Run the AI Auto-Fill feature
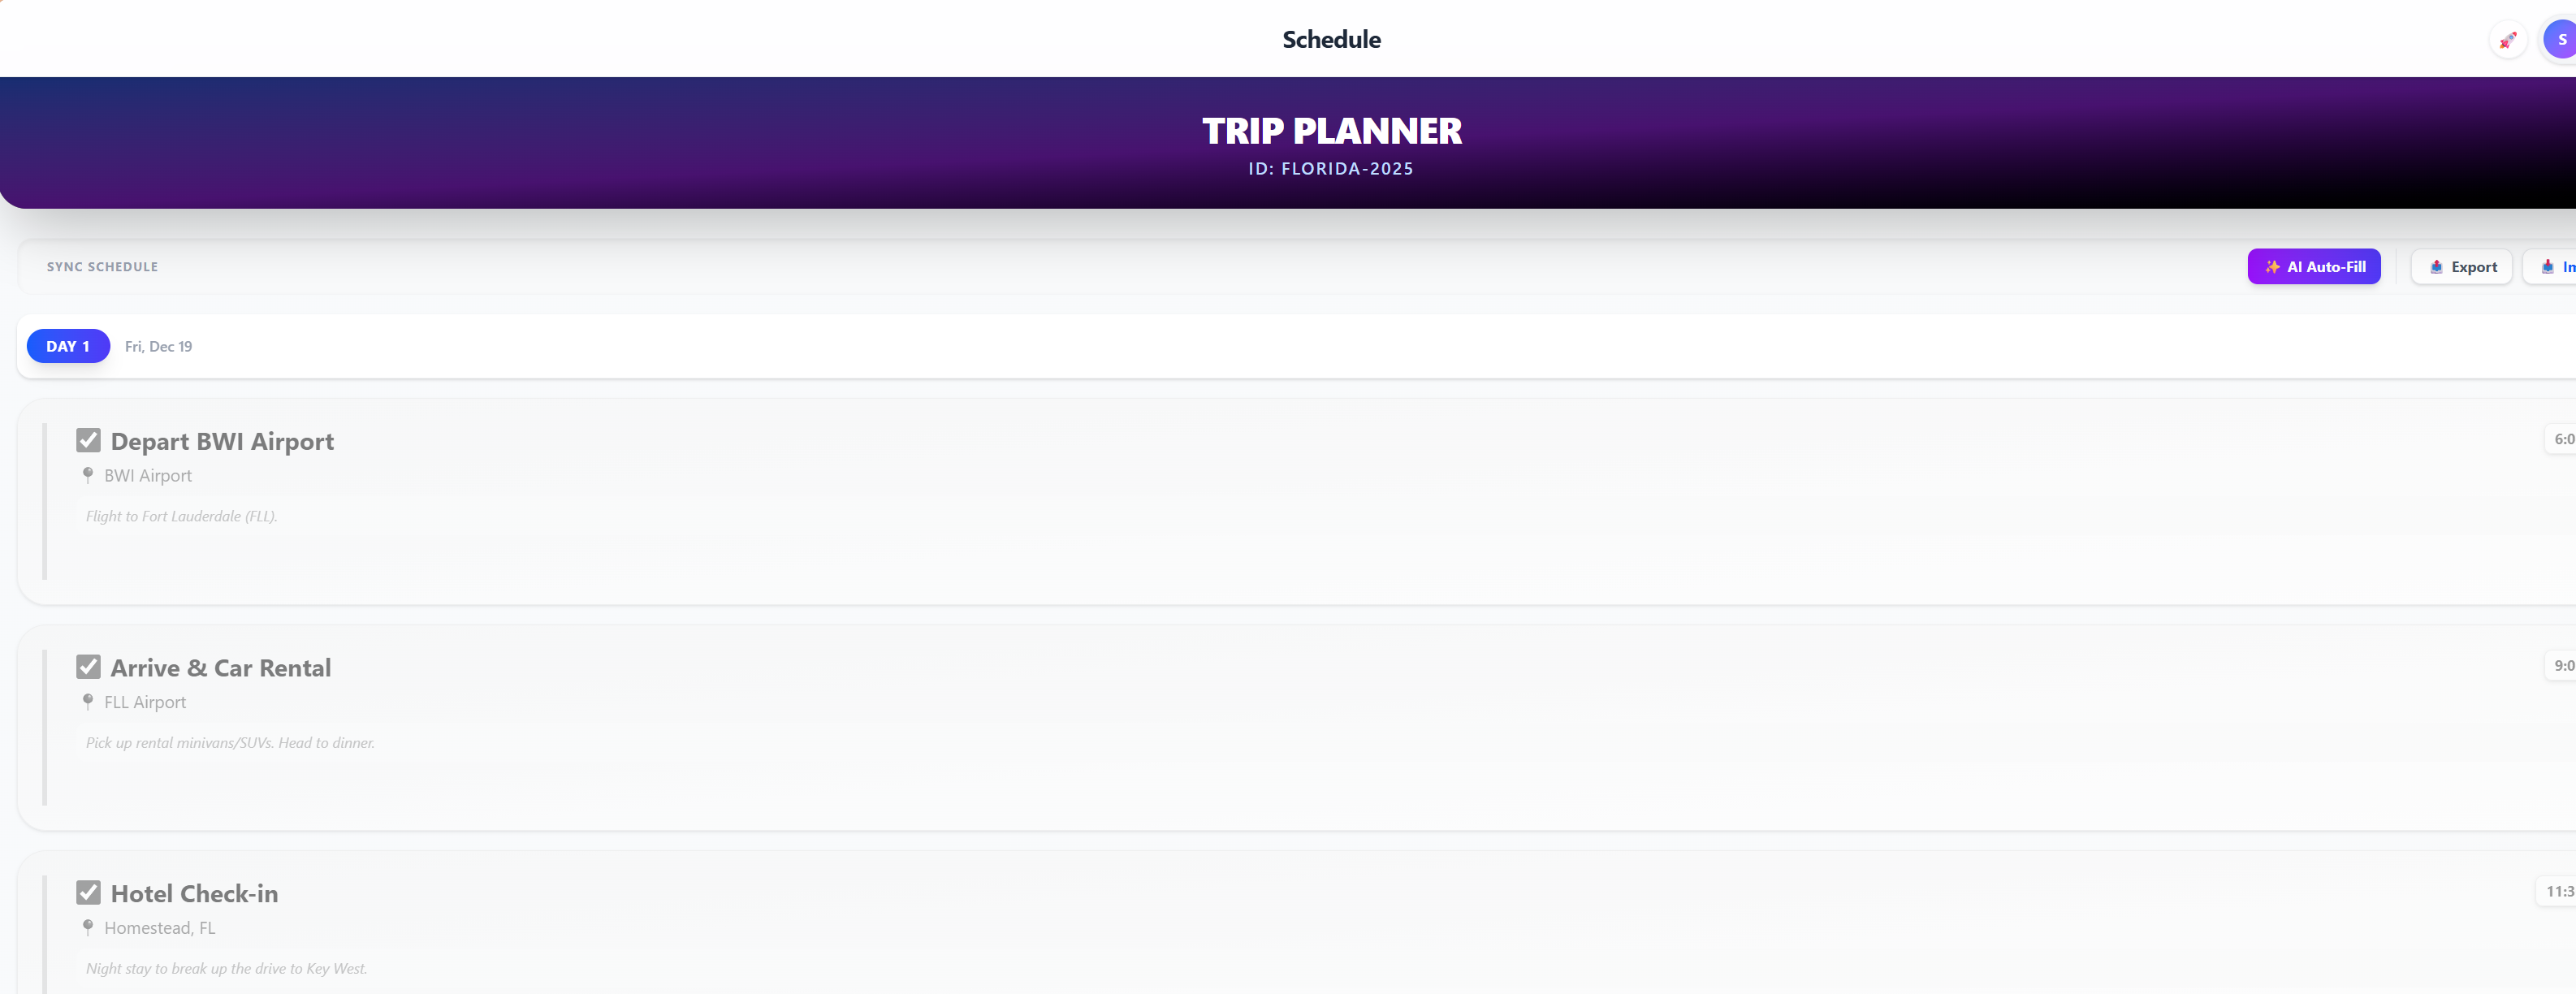This screenshot has width=2576, height=994. tap(2314, 266)
